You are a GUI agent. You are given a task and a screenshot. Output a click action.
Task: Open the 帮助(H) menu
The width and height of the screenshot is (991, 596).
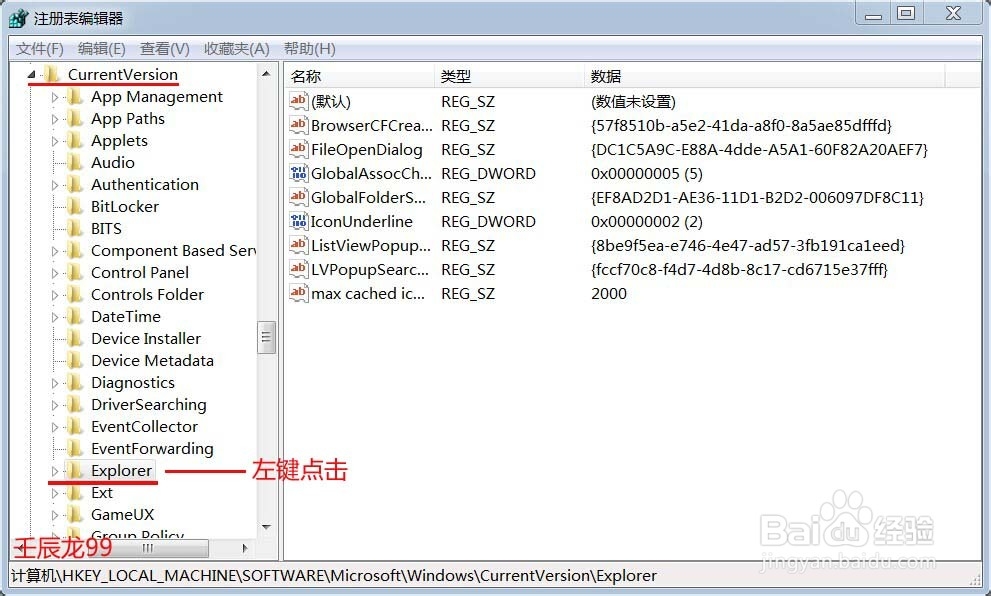click(x=310, y=49)
